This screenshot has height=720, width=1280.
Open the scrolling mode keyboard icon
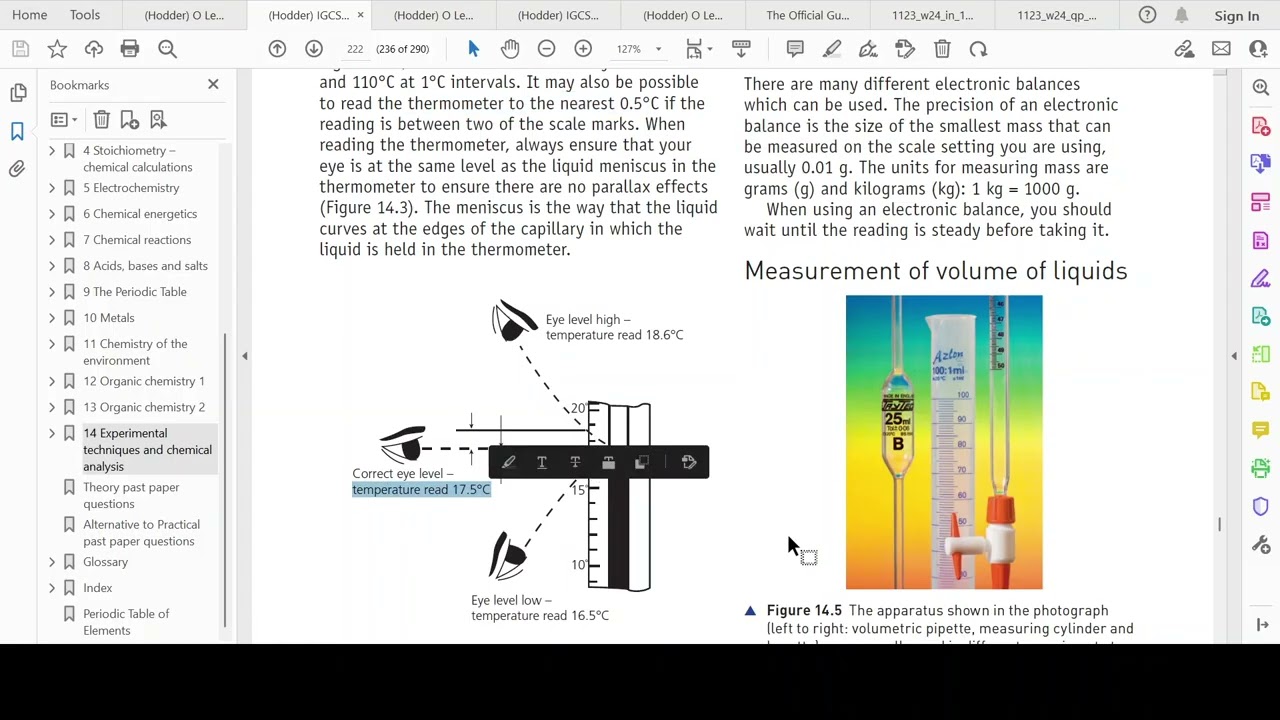(x=741, y=49)
